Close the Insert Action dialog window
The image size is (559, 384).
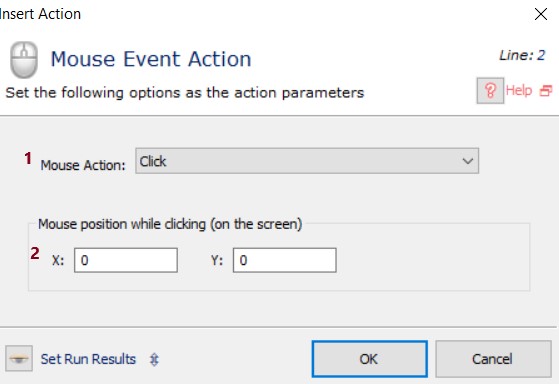[x=541, y=14]
